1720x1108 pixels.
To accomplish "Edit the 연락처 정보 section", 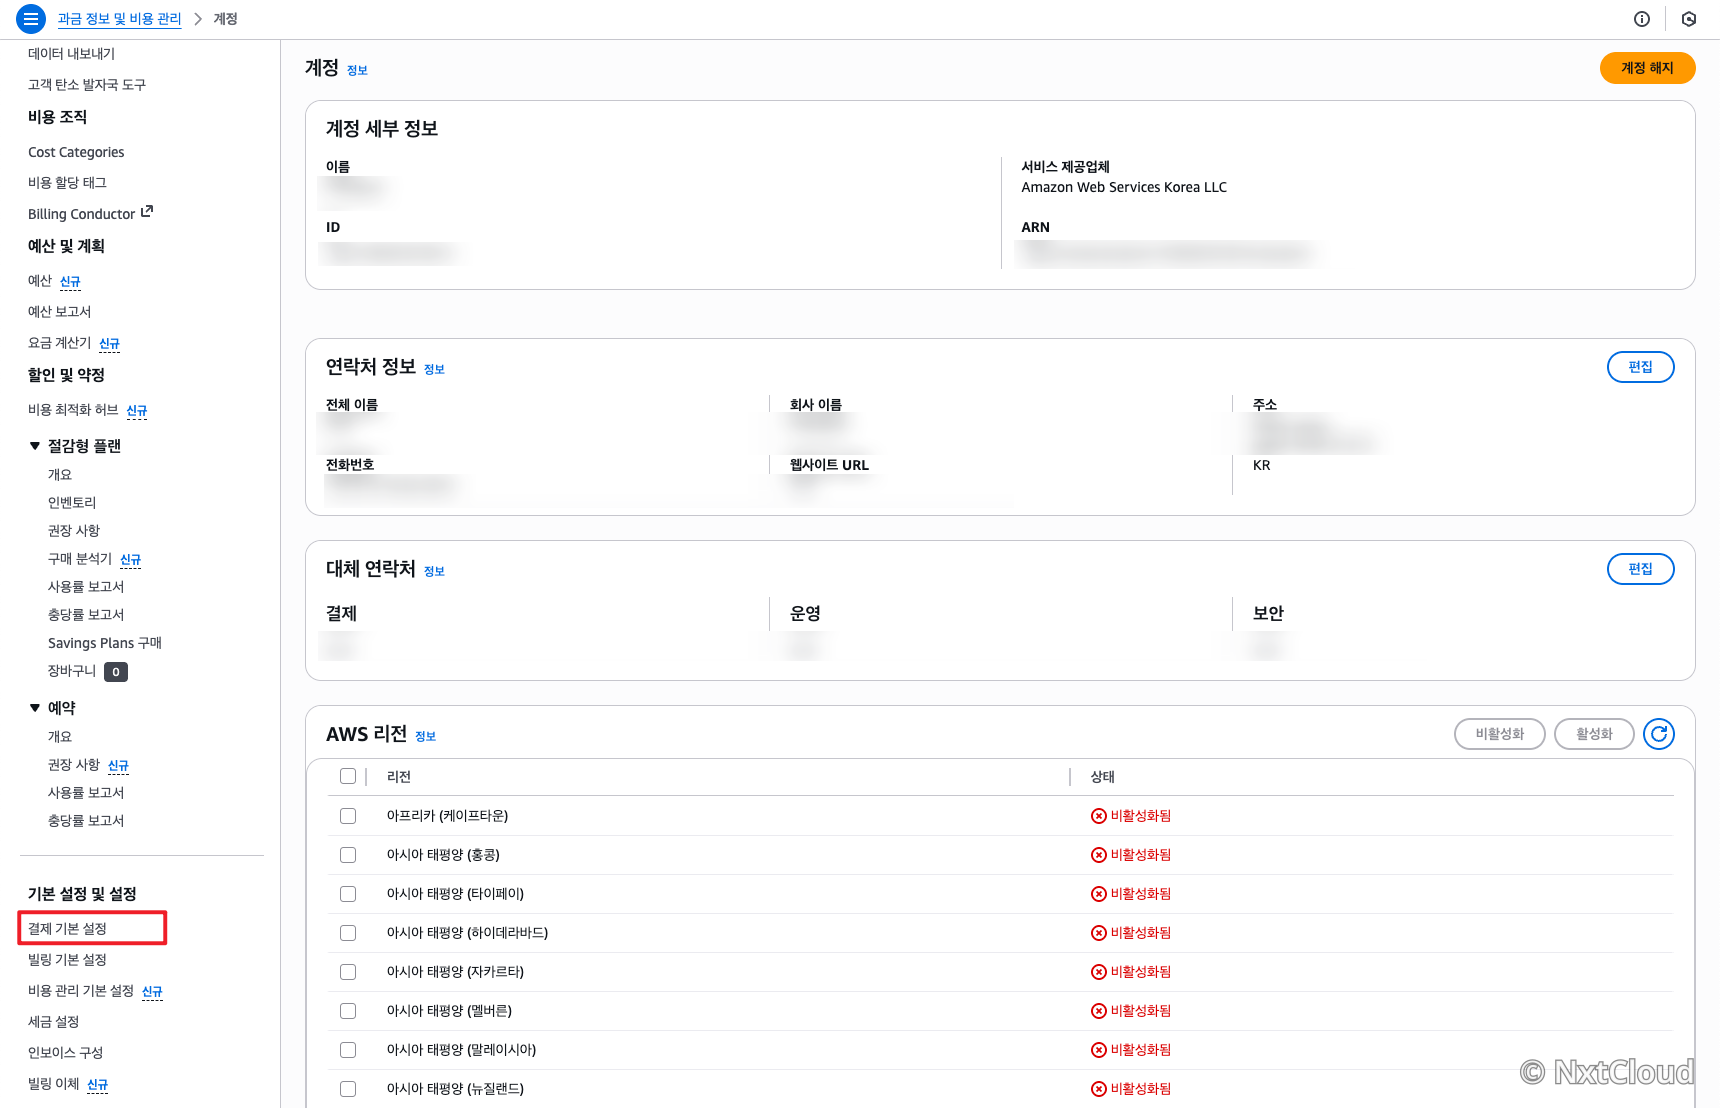I will (x=1640, y=367).
